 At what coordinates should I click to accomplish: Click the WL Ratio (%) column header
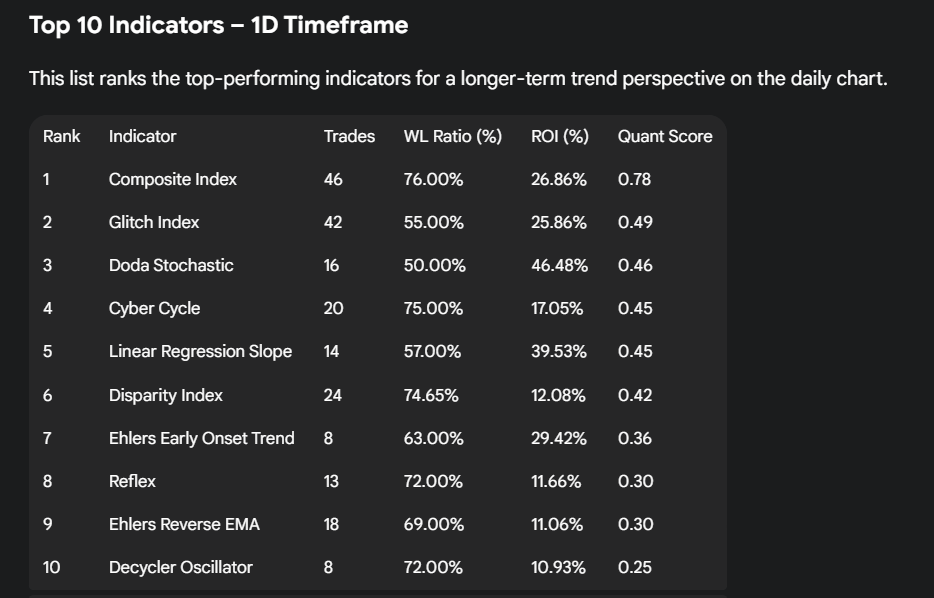pos(452,136)
